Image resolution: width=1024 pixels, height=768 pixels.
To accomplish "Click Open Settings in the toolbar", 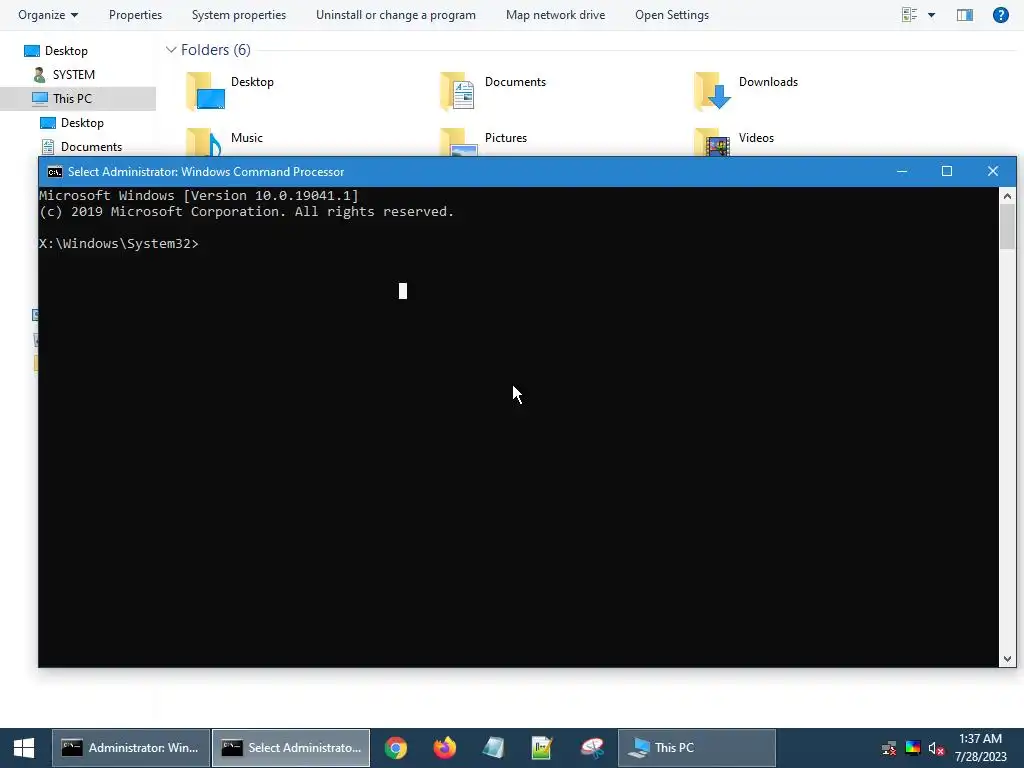I will (x=671, y=14).
